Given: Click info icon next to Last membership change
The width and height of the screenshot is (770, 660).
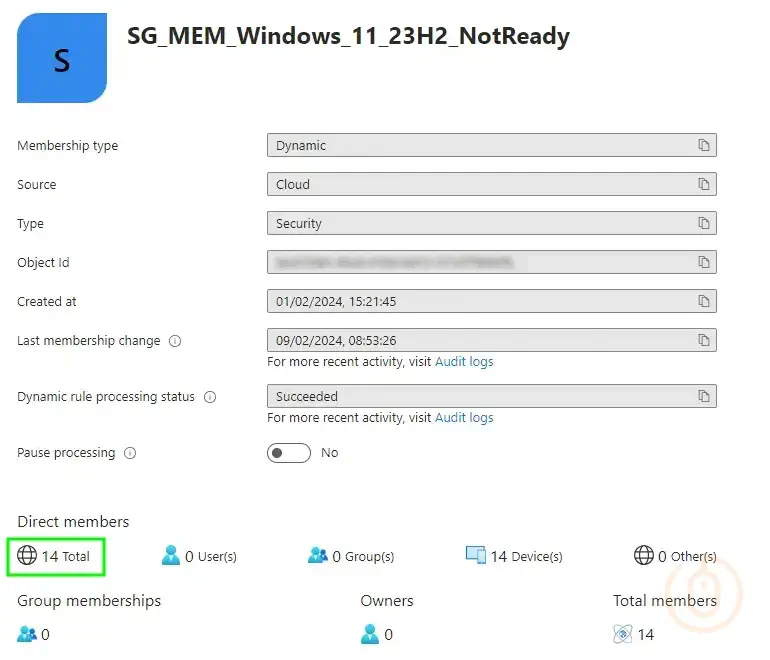Looking at the screenshot, I should pyautogui.click(x=175, y=341).
